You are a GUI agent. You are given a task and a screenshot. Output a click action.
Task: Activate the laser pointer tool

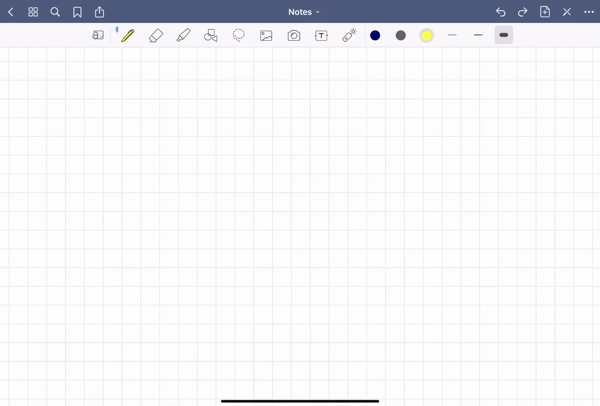349,35
